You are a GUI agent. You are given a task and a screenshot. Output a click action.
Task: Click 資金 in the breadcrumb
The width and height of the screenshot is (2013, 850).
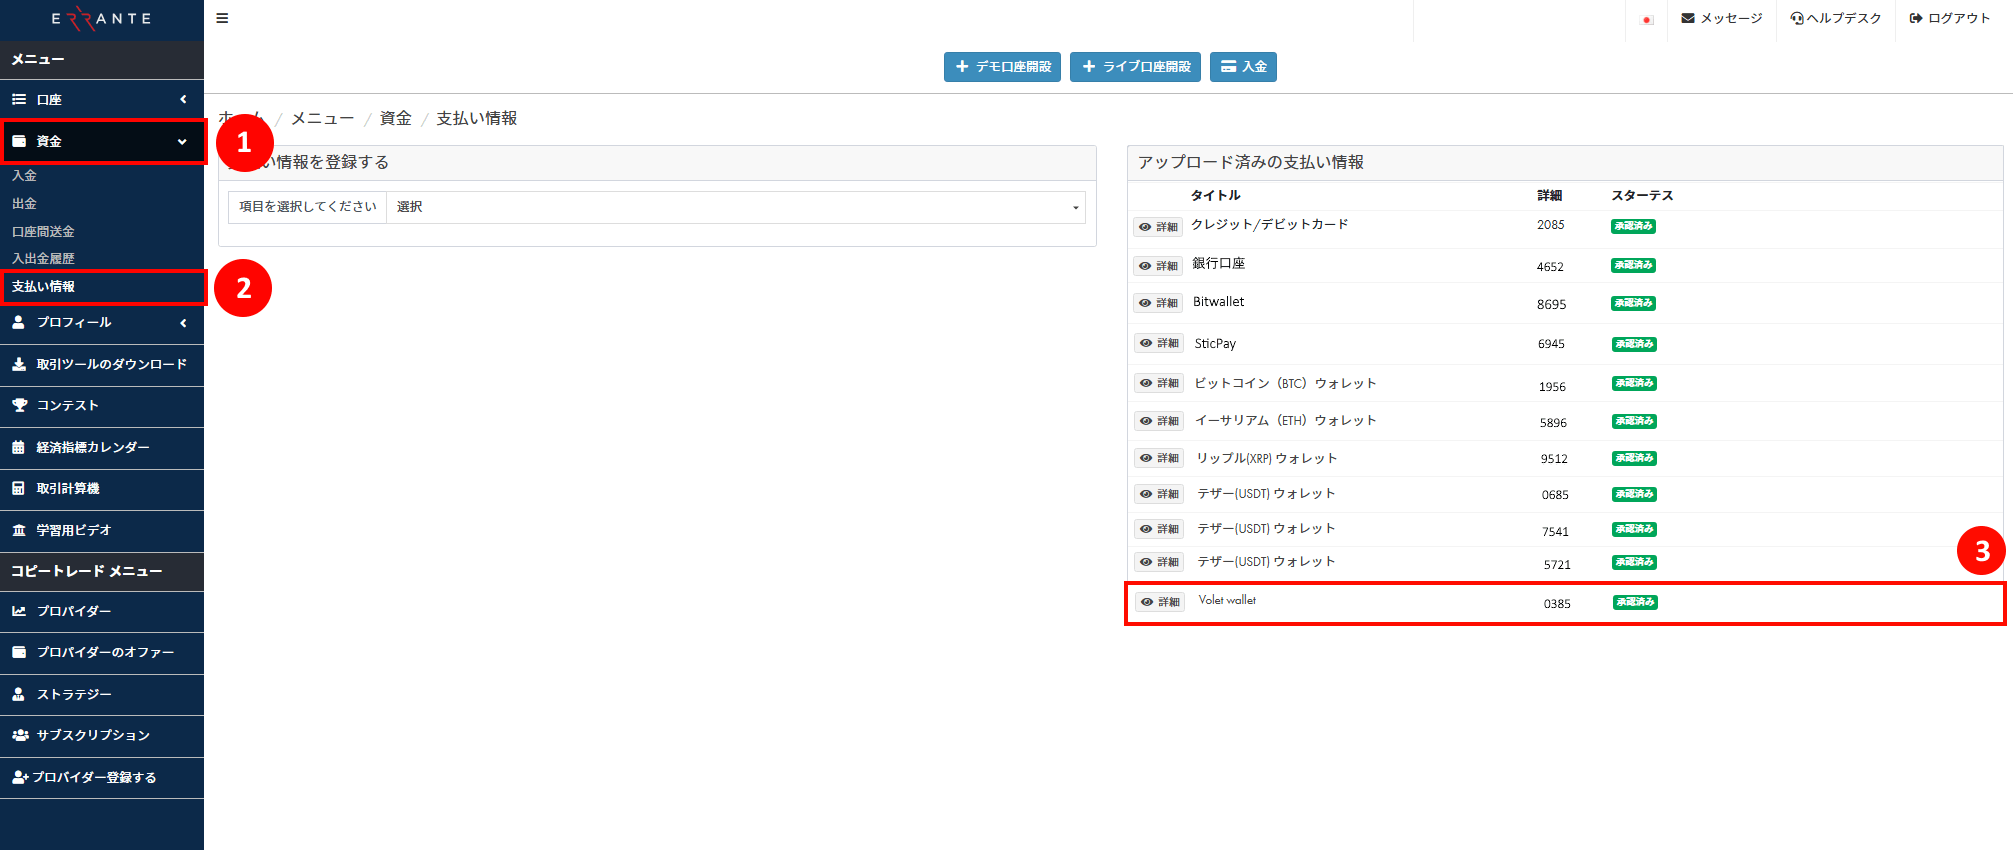(395, 118)
